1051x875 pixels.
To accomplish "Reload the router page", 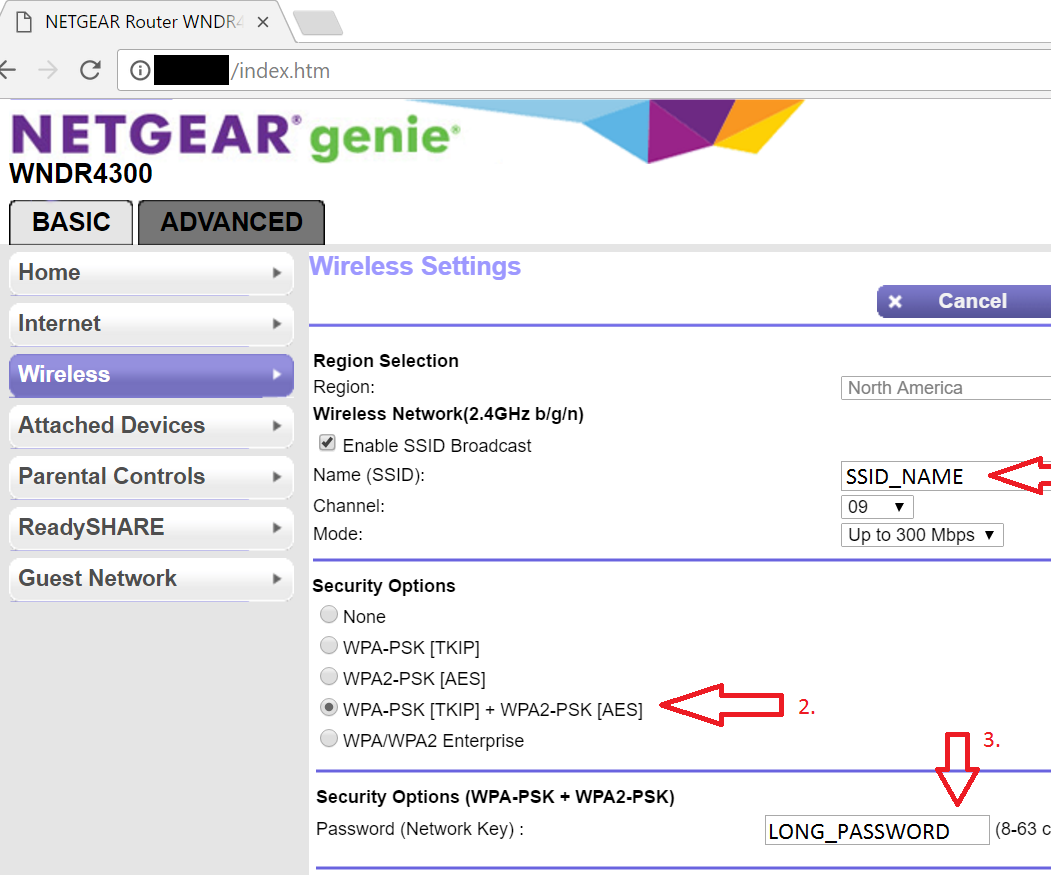I will coord(90,70).
